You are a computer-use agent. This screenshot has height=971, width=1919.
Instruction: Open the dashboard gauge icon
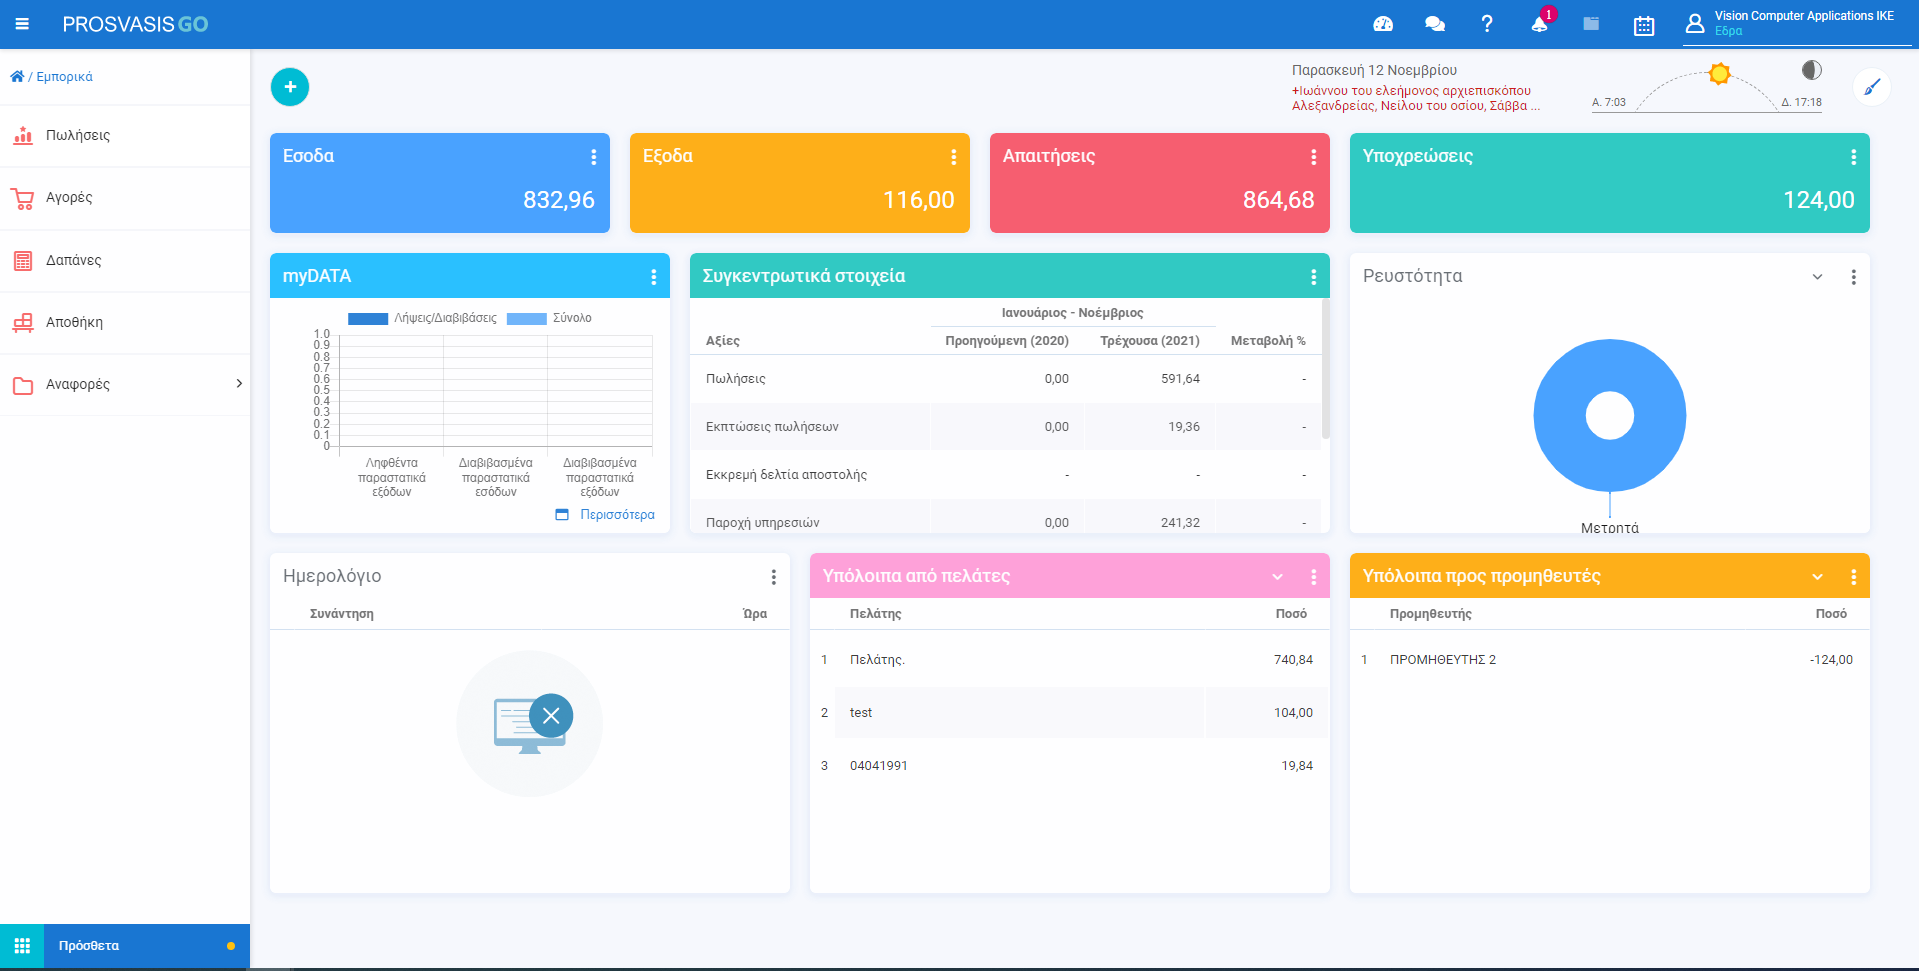1383,24
